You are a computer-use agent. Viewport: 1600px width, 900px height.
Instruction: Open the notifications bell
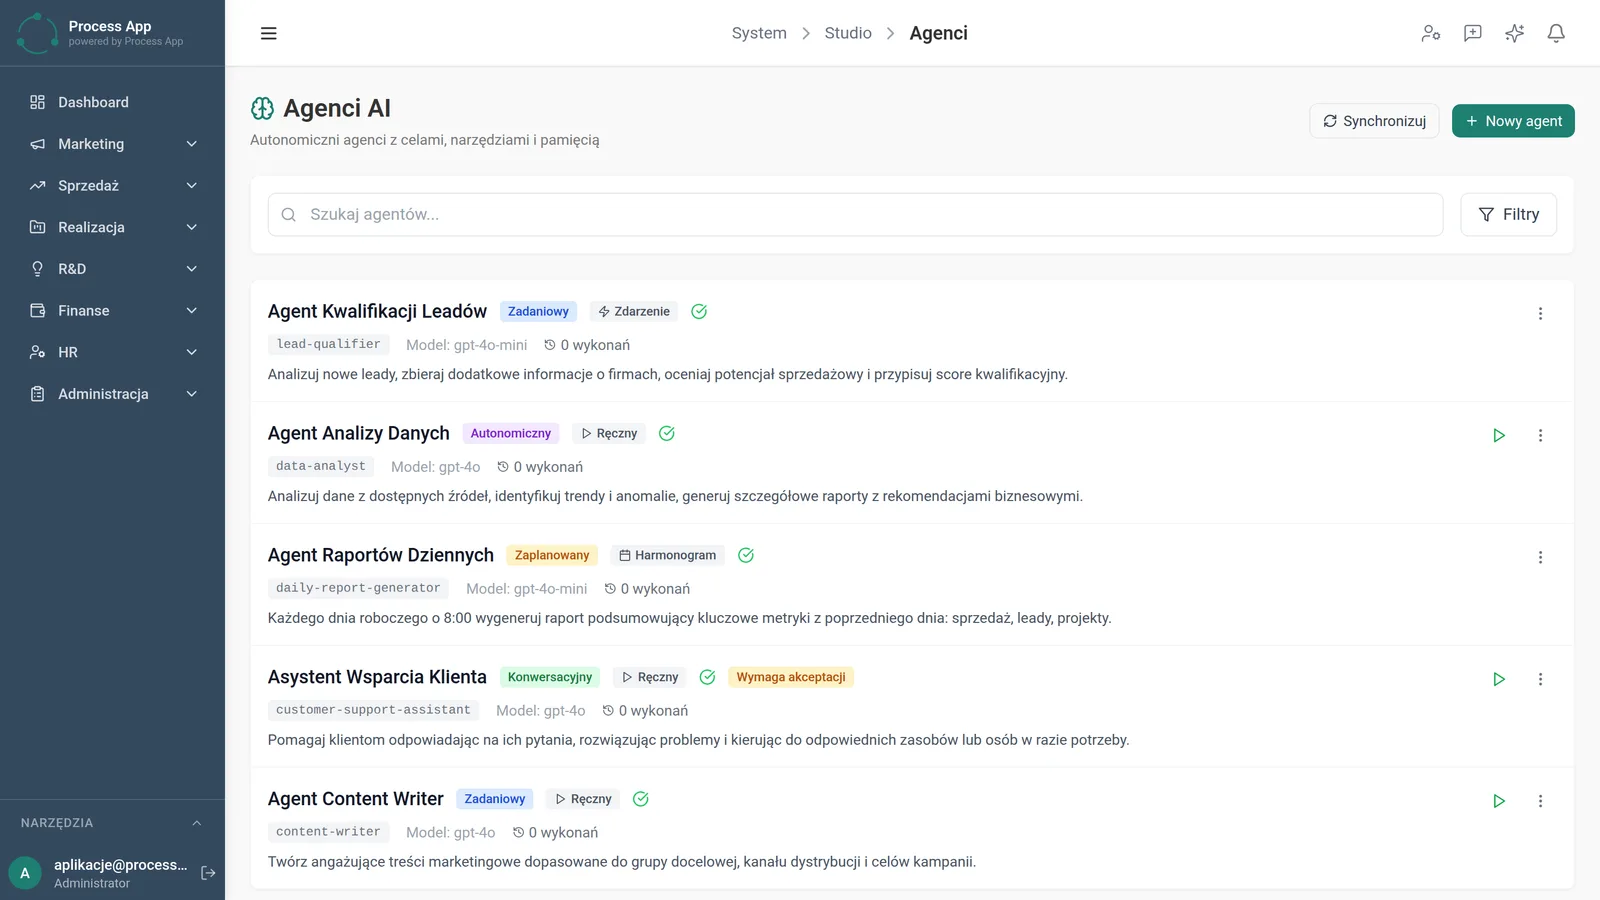(1556, 33)
